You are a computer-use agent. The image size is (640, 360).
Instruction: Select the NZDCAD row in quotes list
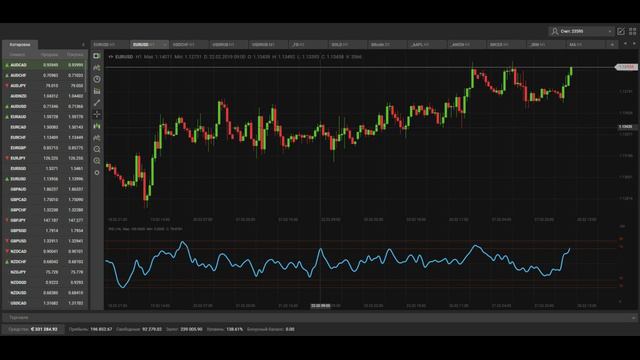44,251
